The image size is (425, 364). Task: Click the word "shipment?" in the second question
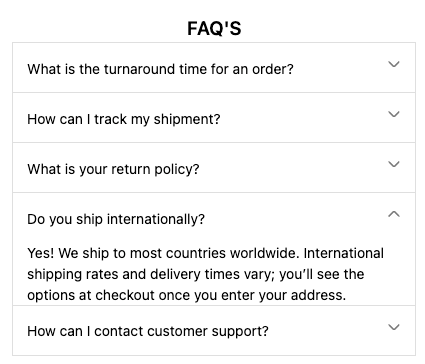[187, 119]
